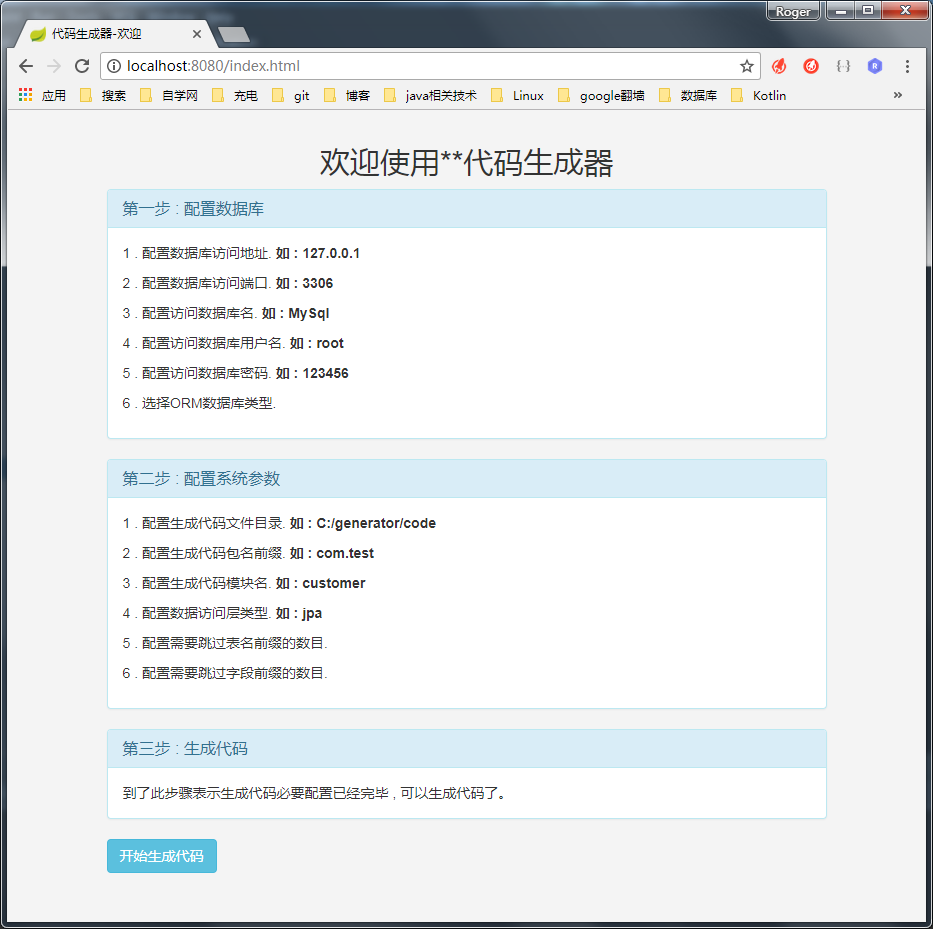933x929 pixels.
Task: Open the git bookmark folder
Action: click(x=291, y=95)
